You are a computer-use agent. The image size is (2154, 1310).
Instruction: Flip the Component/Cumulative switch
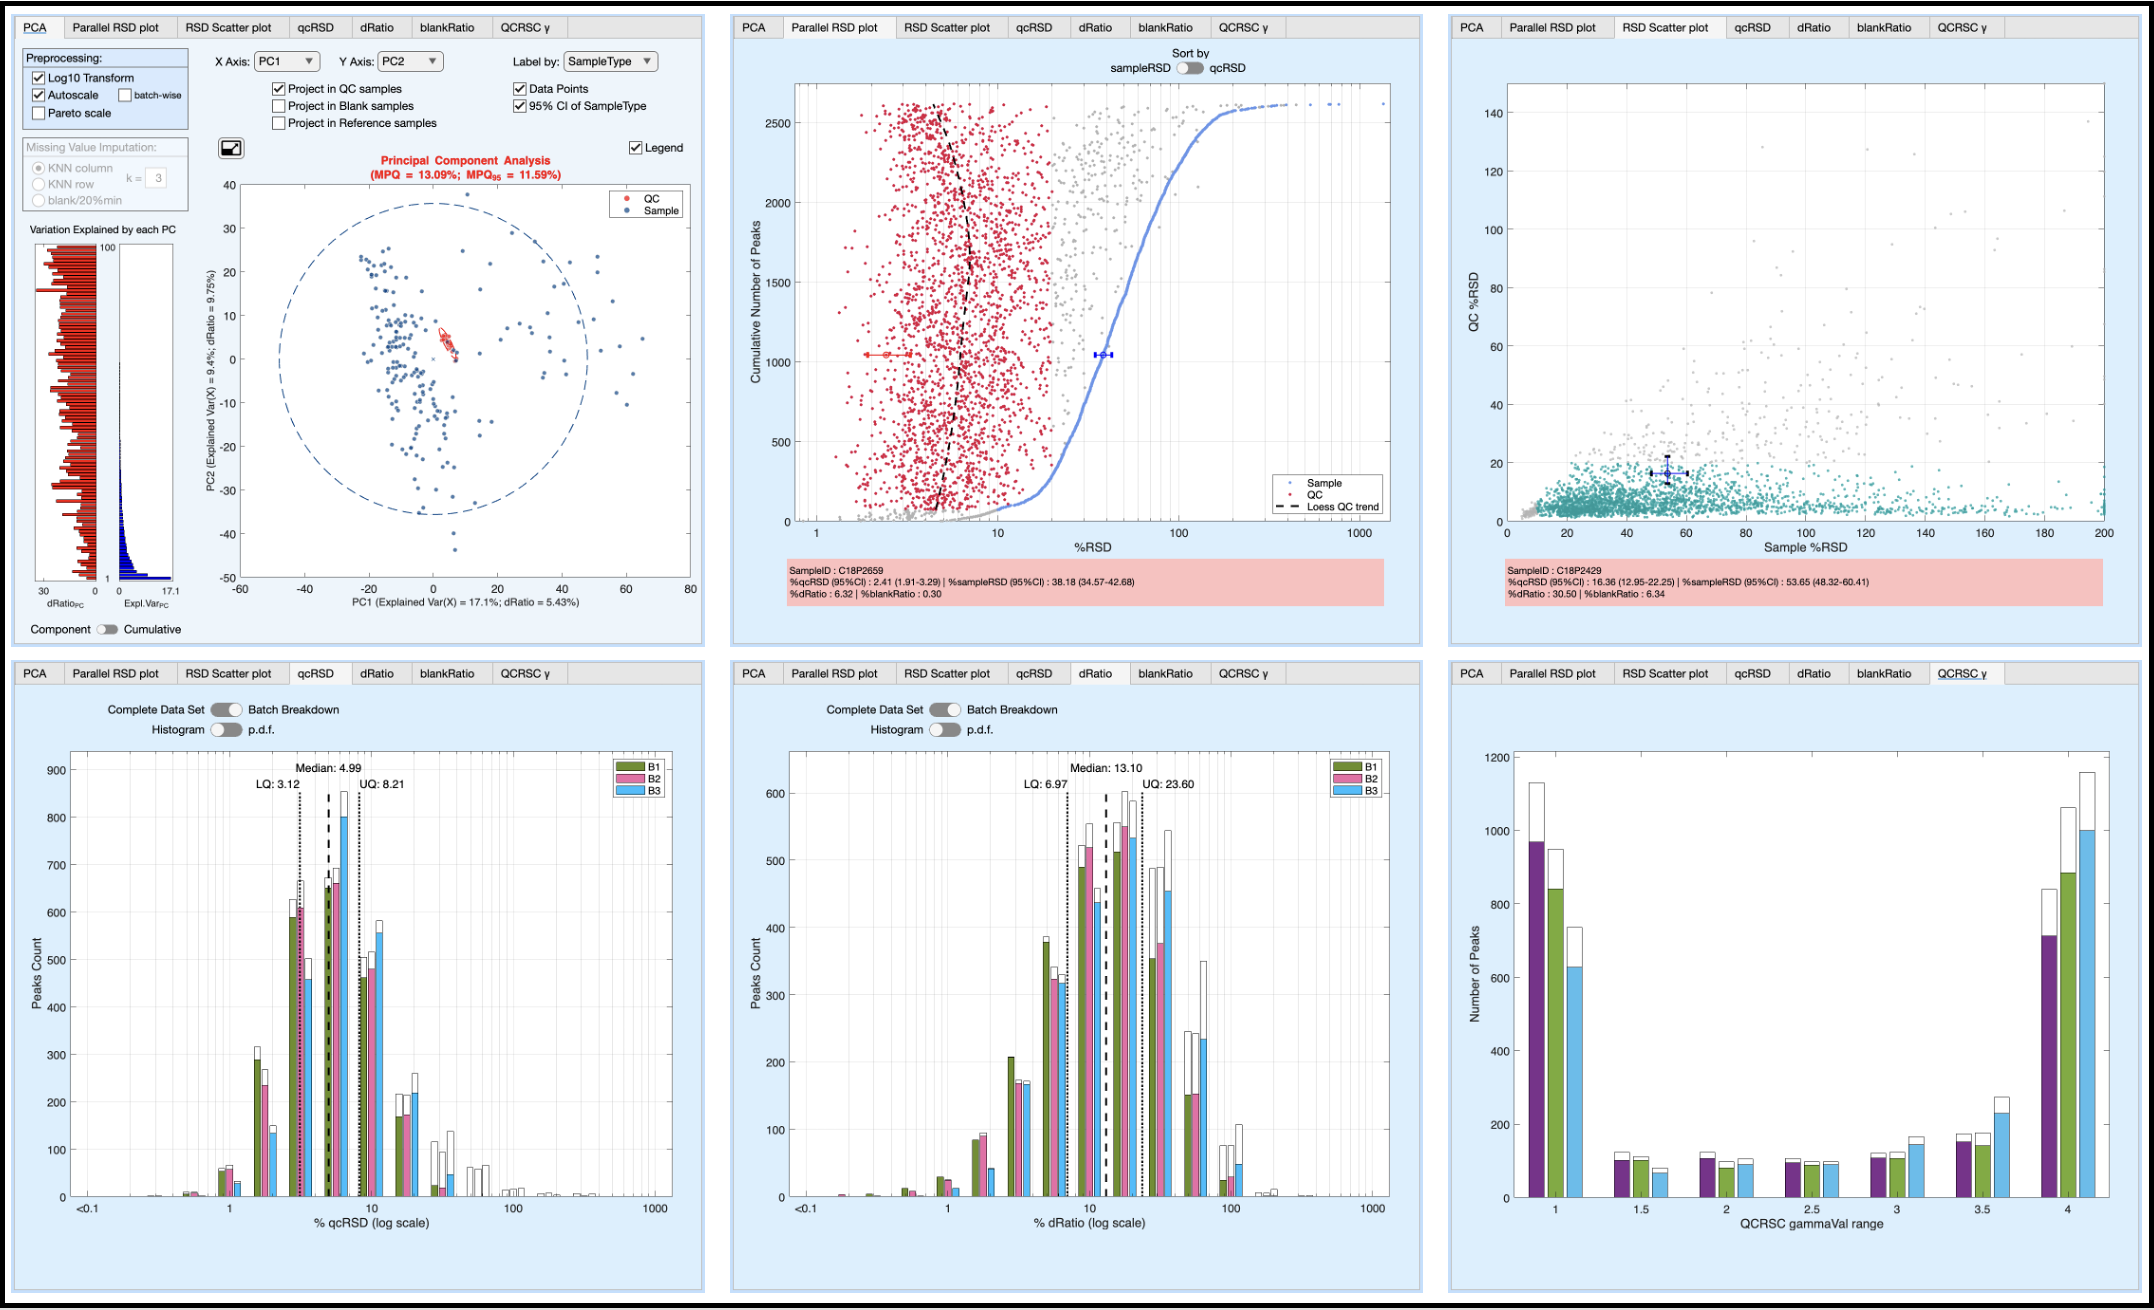pyautogui.click(x=107, y=629)
